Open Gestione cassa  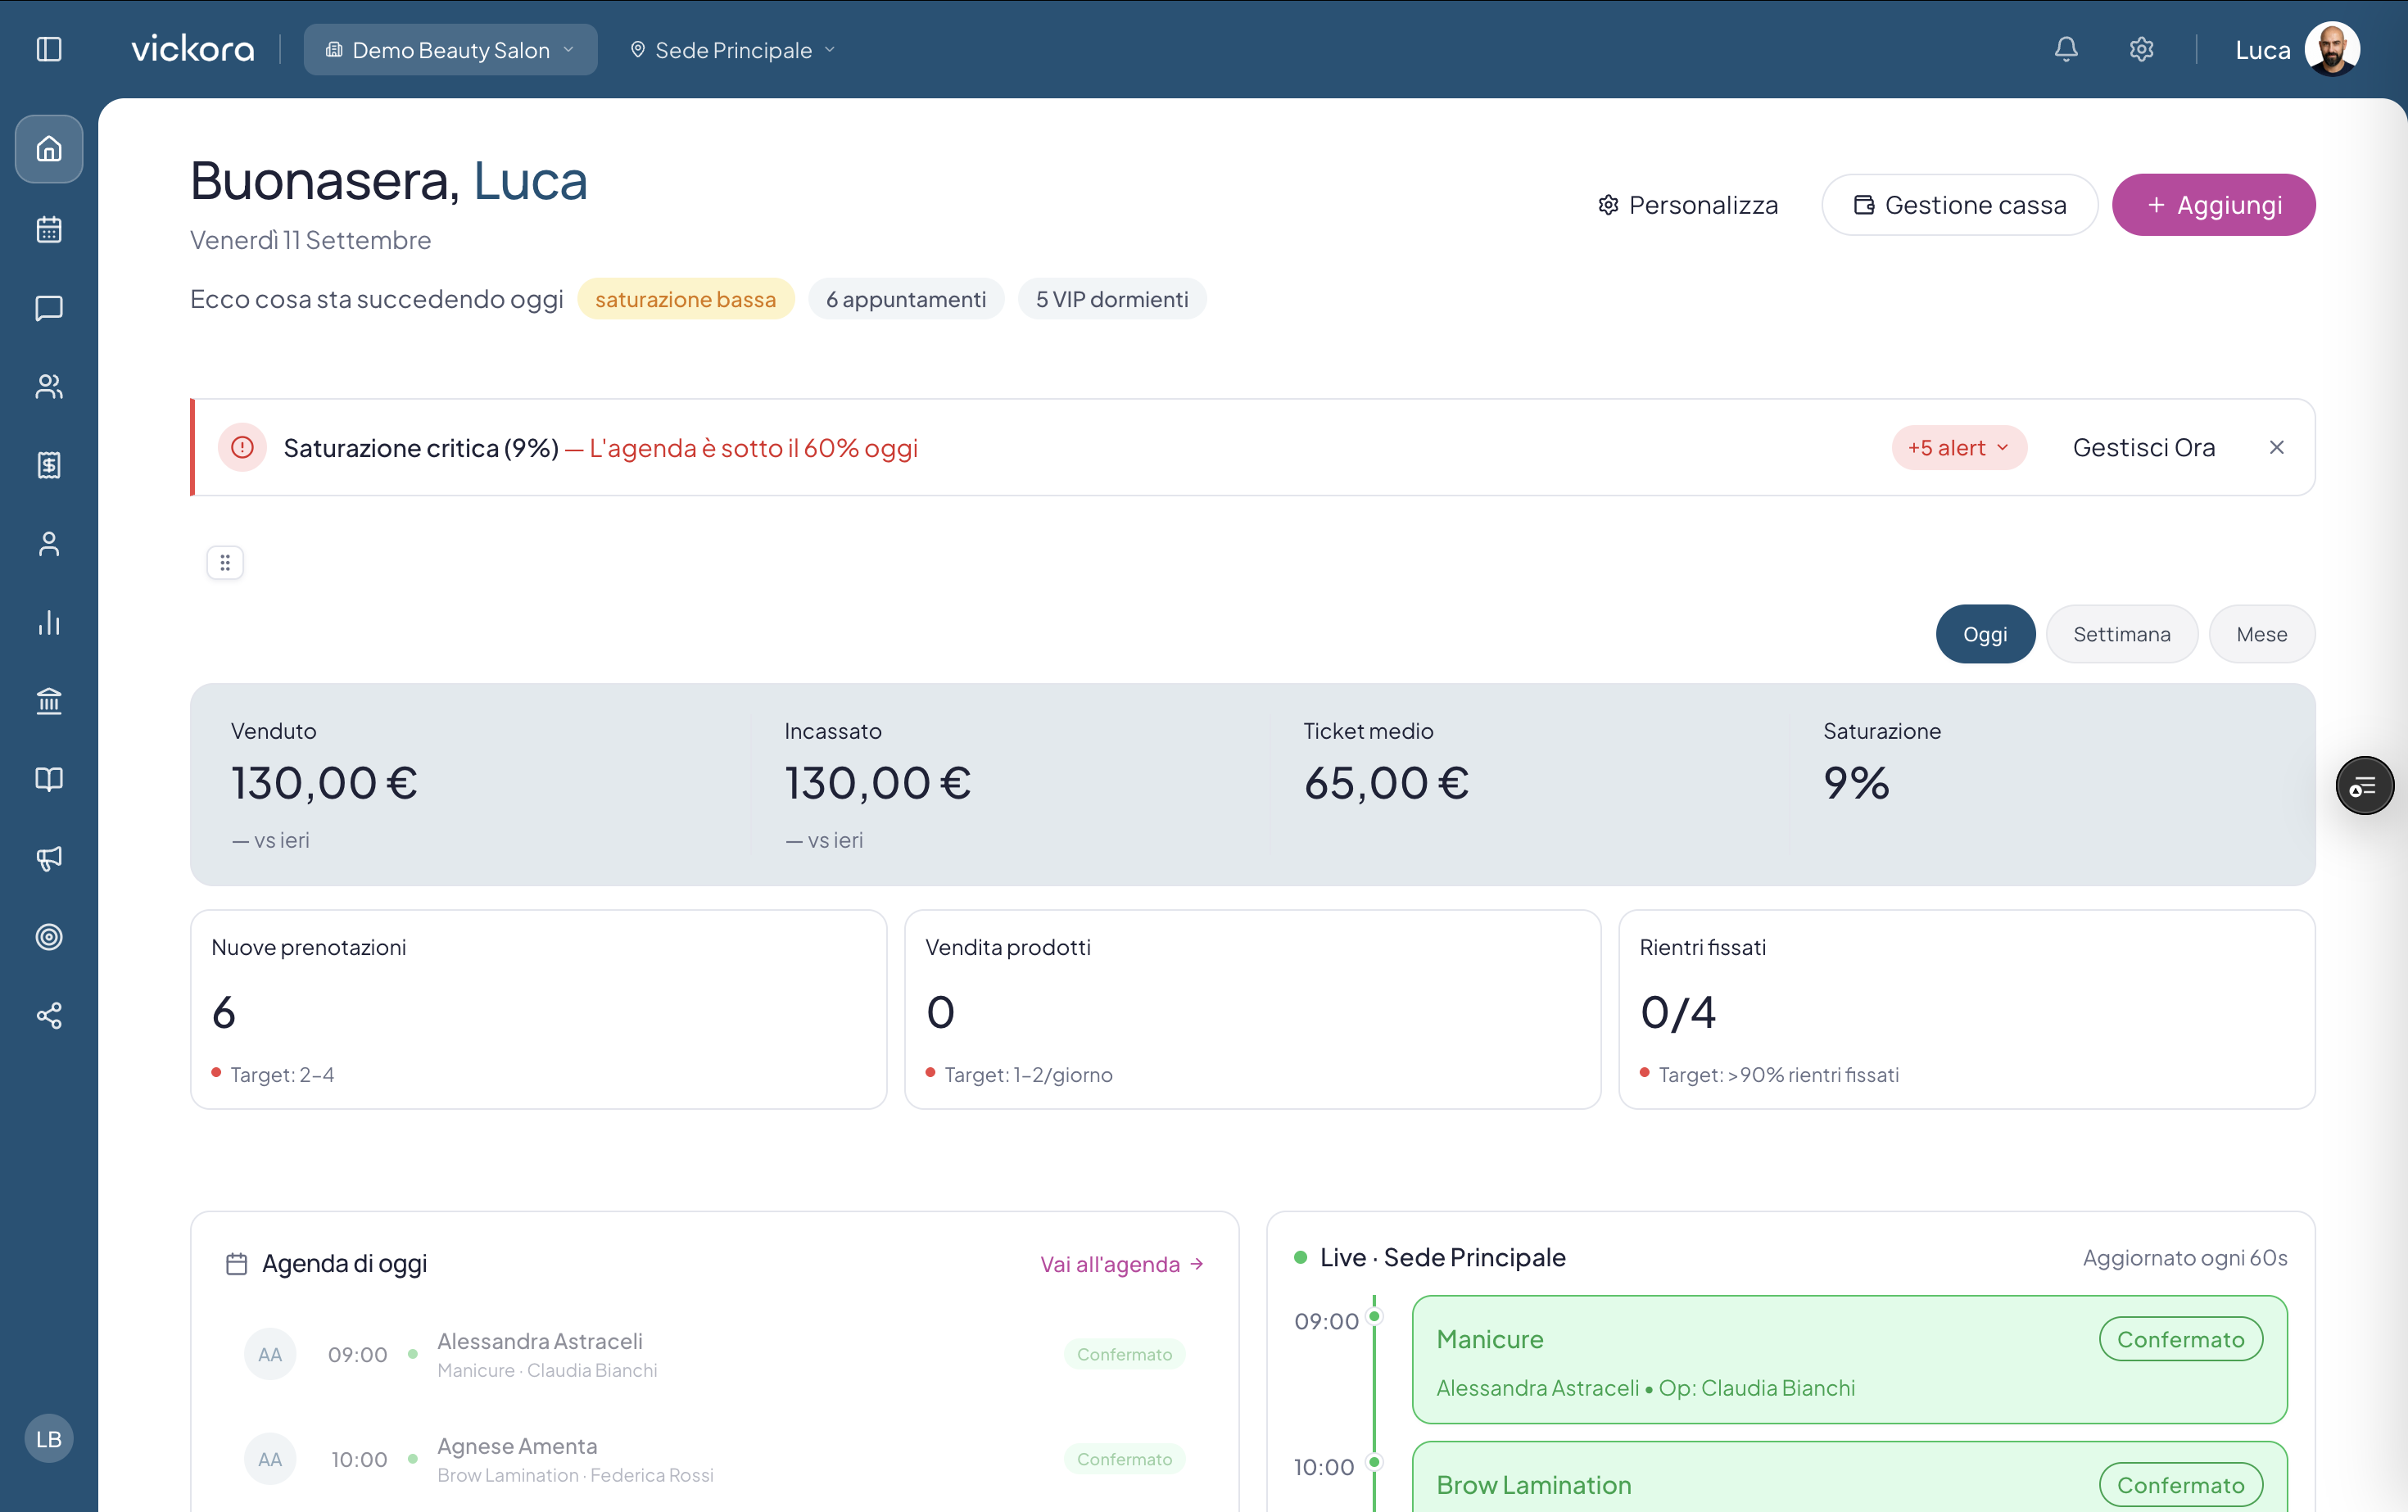tap(1959, 205)
